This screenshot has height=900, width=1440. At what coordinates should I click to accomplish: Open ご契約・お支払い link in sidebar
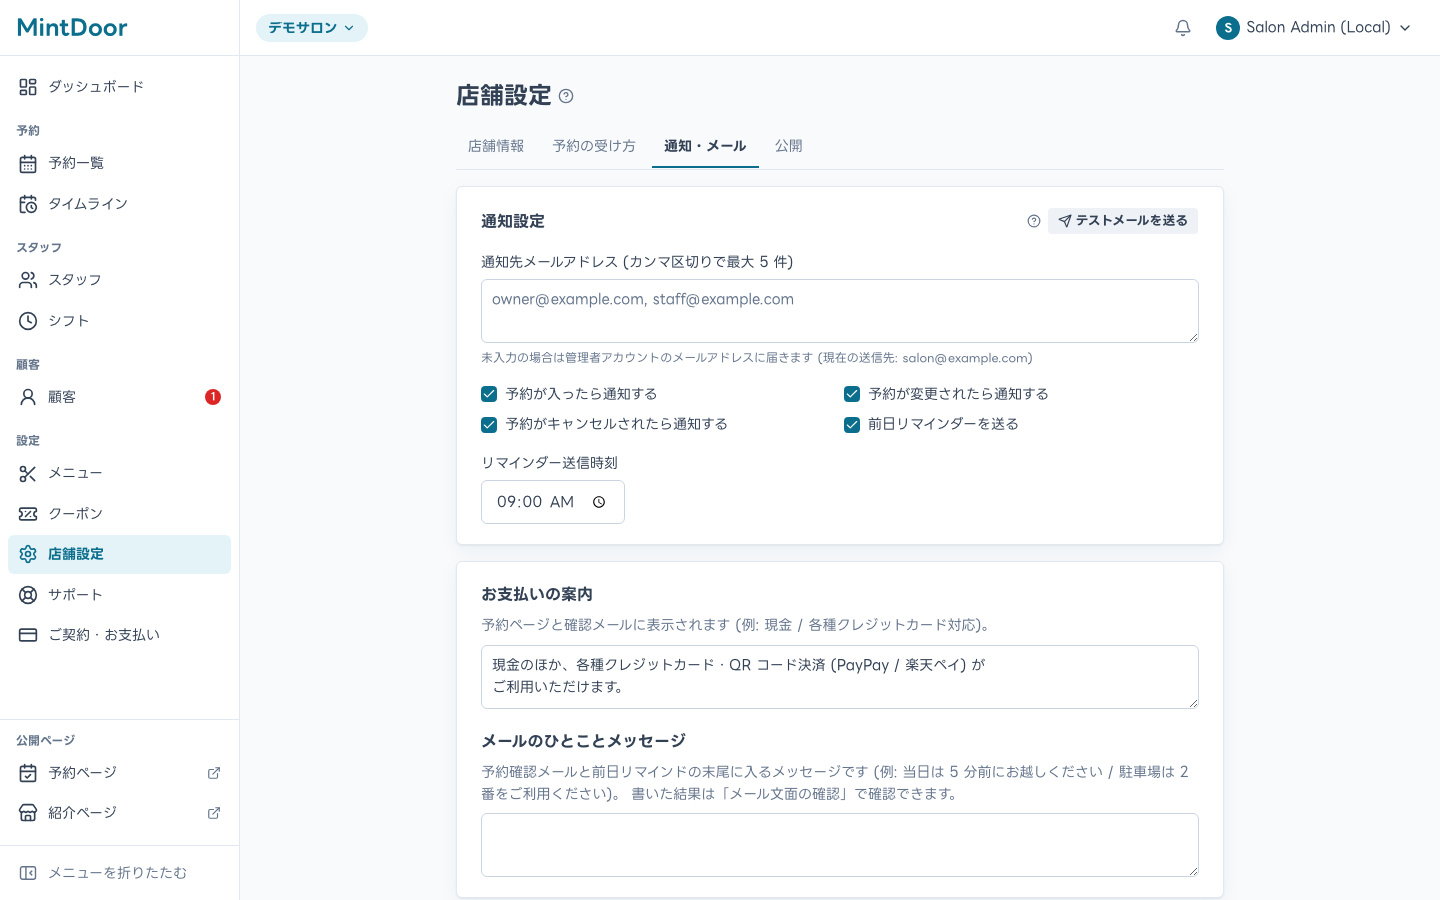(x=119, y=635)
